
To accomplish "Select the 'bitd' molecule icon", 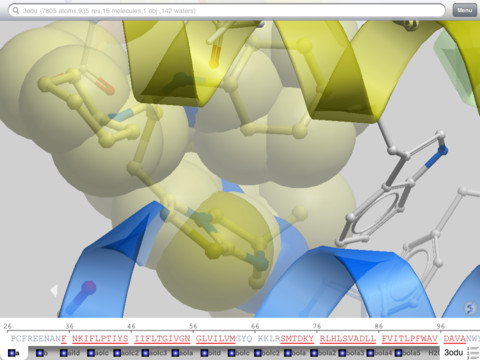I will (x=204, y=353).
